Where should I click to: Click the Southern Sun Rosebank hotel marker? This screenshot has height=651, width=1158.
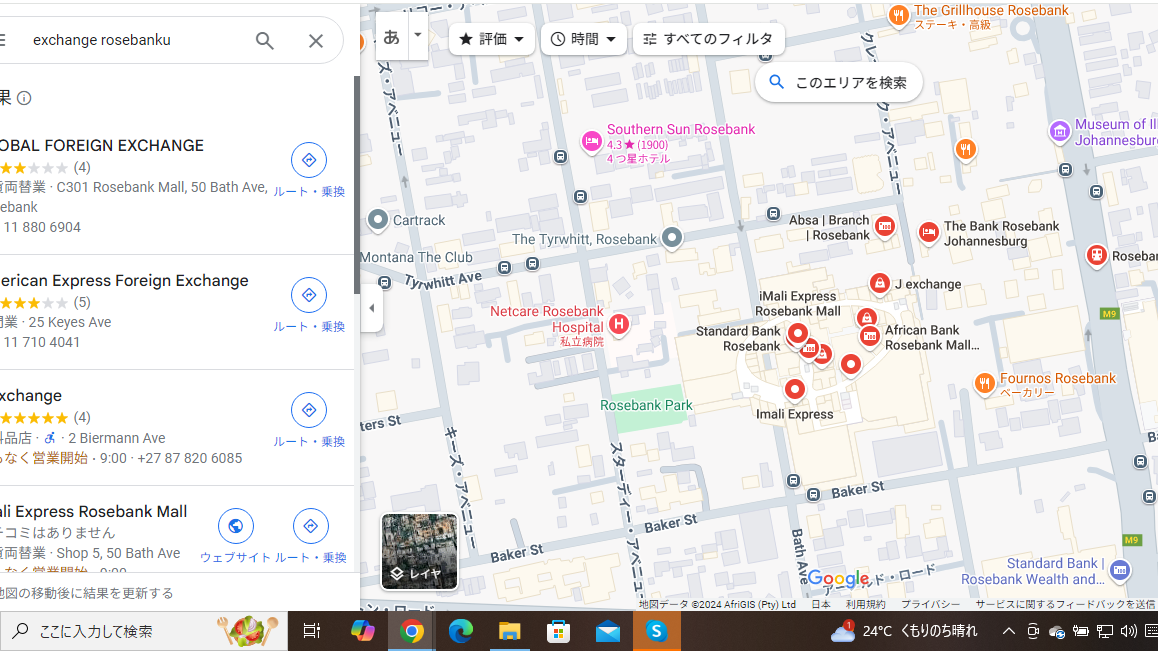591,141
